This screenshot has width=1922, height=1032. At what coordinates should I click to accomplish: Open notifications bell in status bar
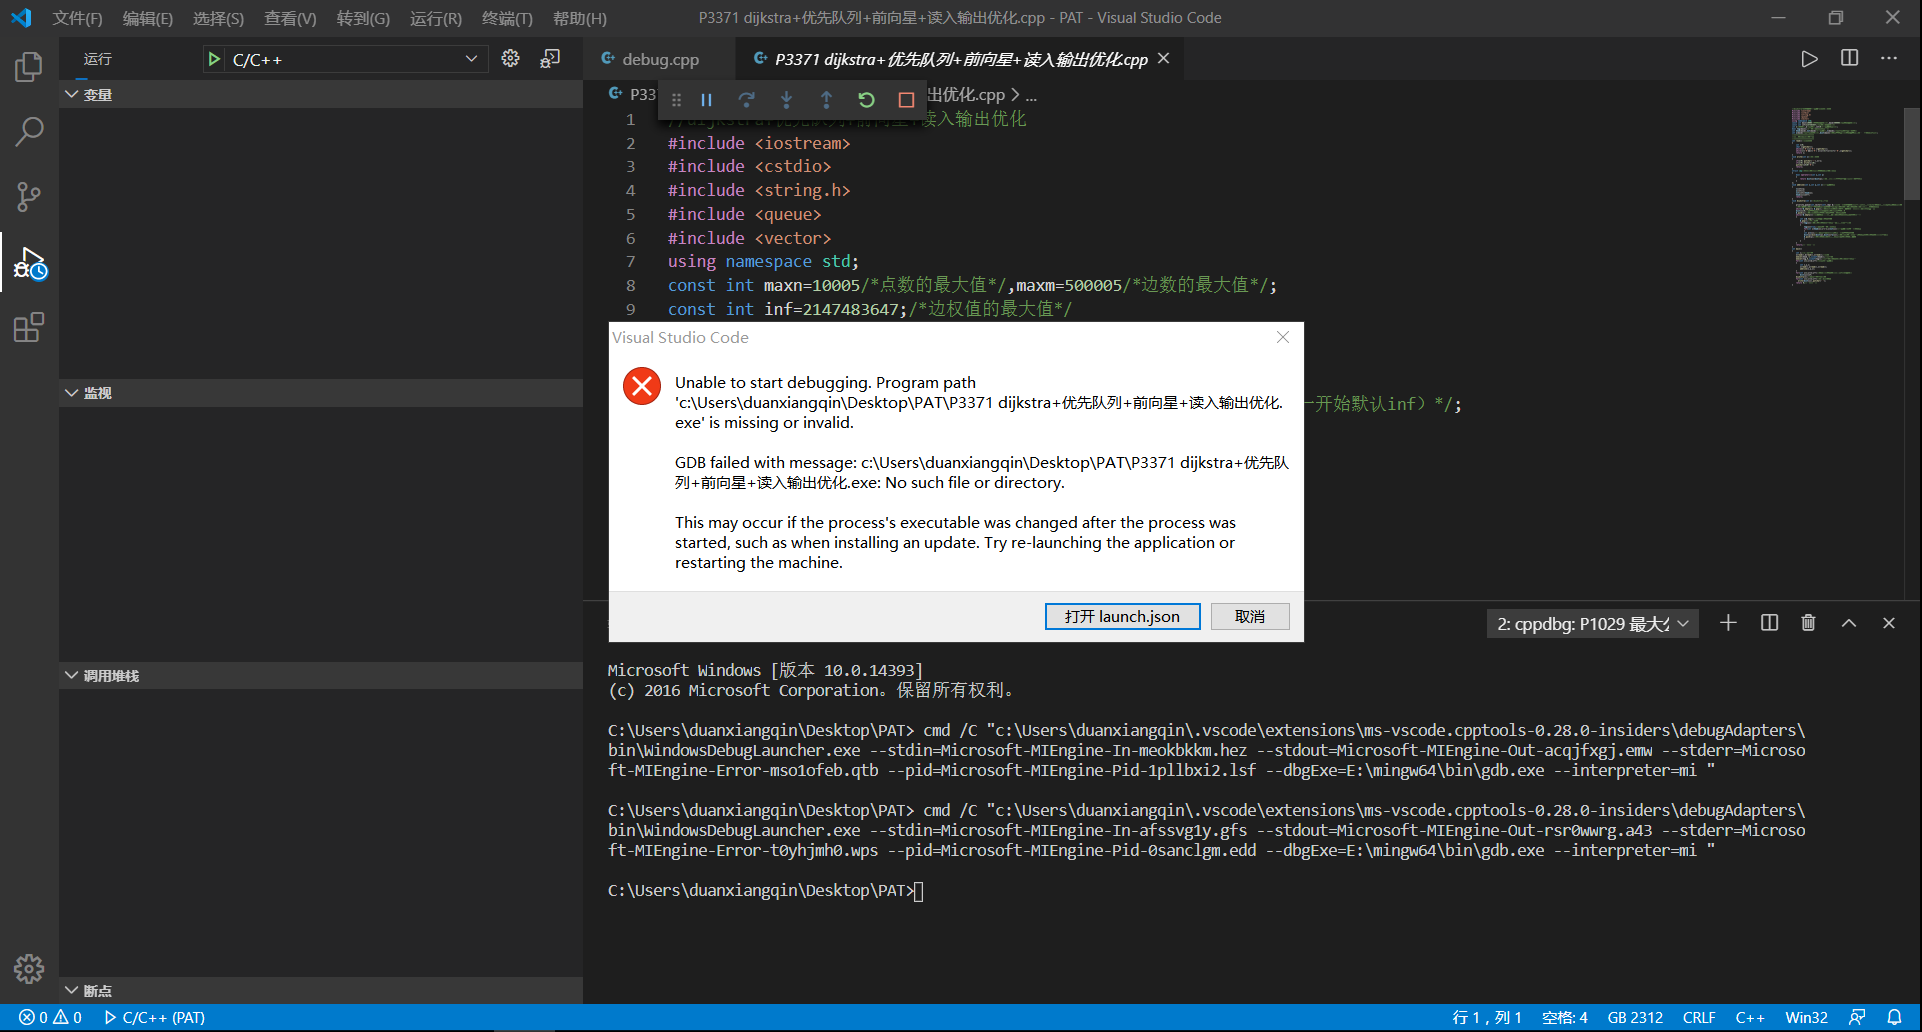pyautogui.click(x=1894, y=1017)
